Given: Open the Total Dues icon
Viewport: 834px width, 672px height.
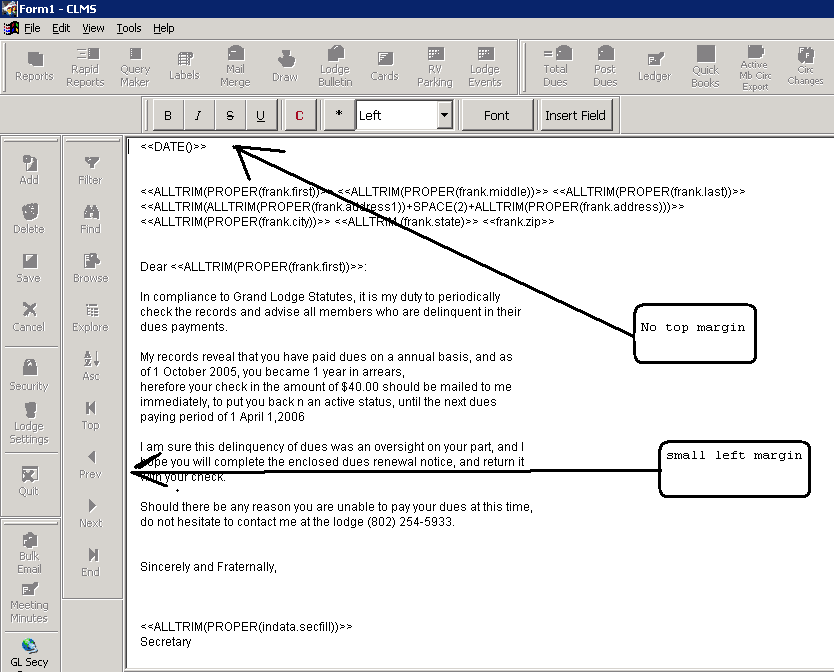Looking at the screenshot, I should tap(556, 66).
